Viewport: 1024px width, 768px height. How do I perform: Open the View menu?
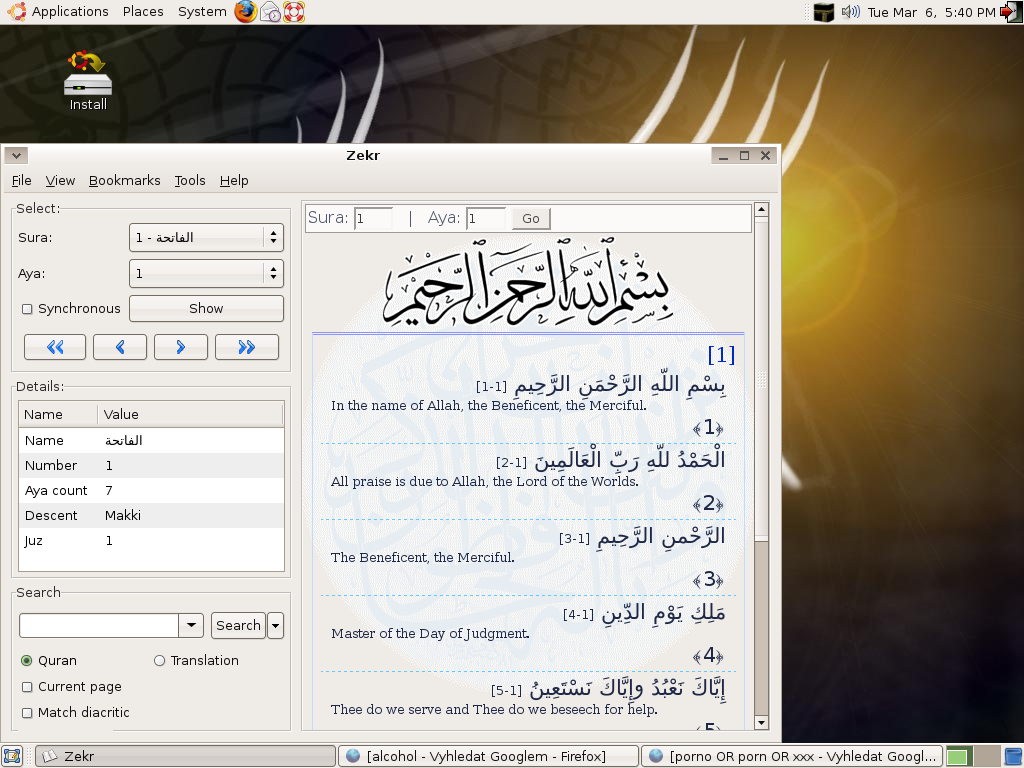[x=60, y=181]
